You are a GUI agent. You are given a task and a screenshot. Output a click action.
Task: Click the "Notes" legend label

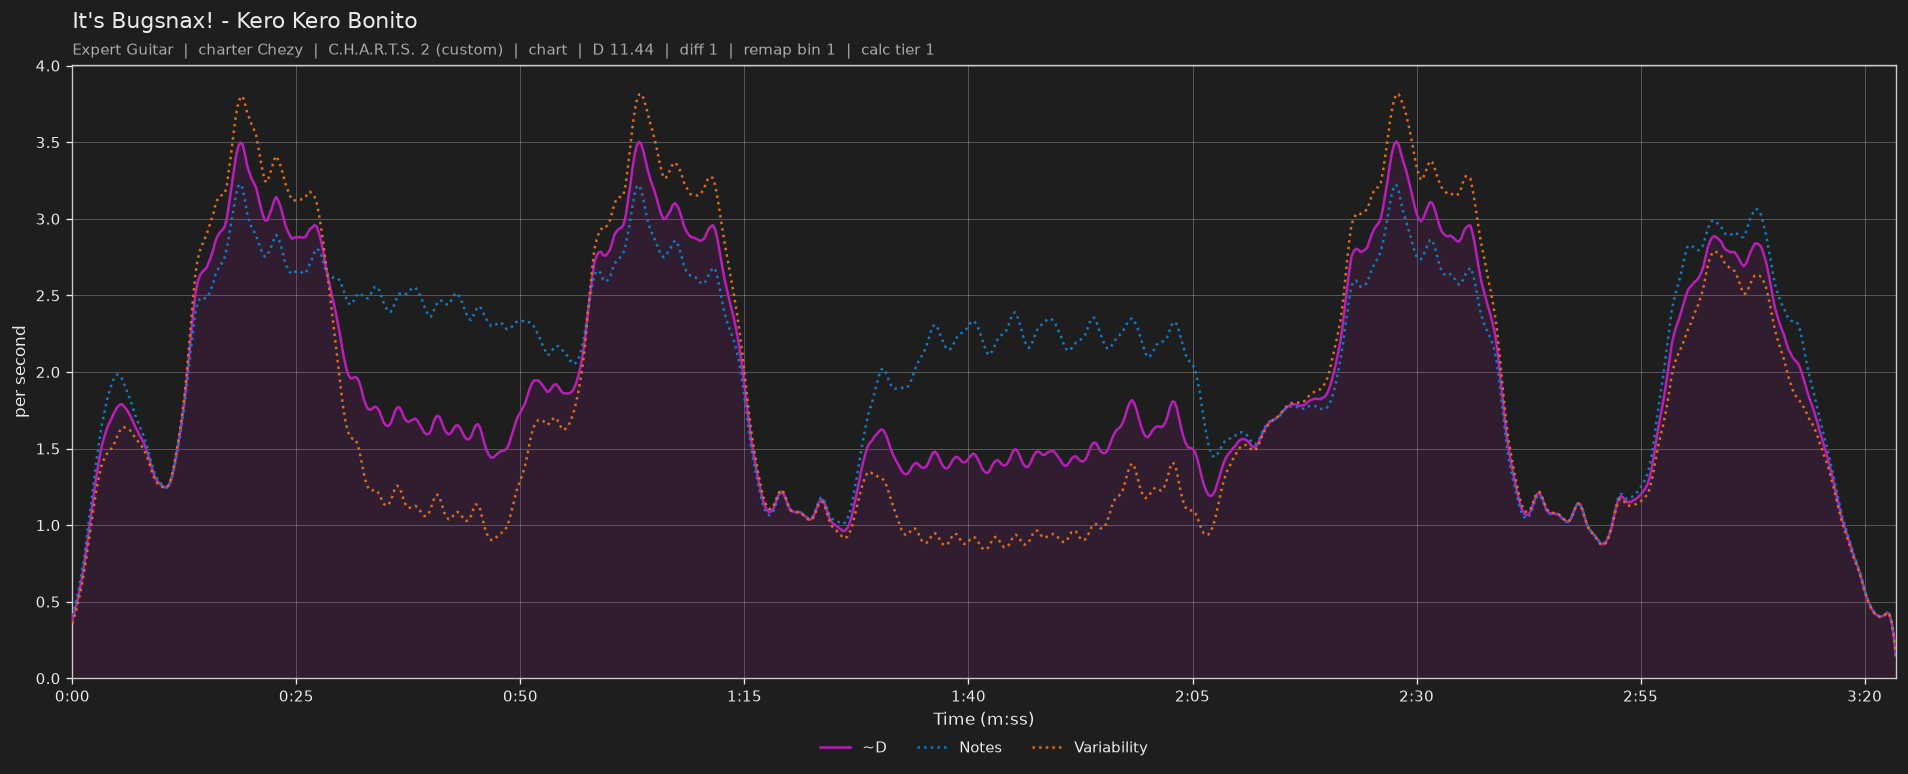pos(980,748)
